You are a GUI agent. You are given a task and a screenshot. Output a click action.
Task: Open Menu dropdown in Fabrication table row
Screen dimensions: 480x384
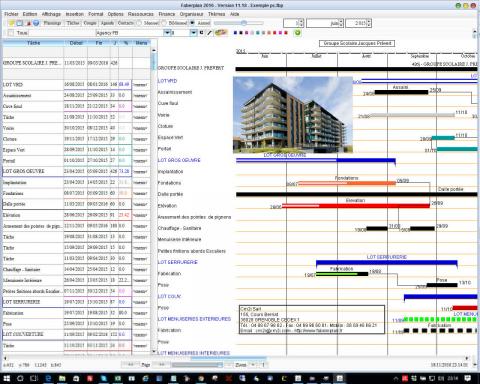(140, 313)
